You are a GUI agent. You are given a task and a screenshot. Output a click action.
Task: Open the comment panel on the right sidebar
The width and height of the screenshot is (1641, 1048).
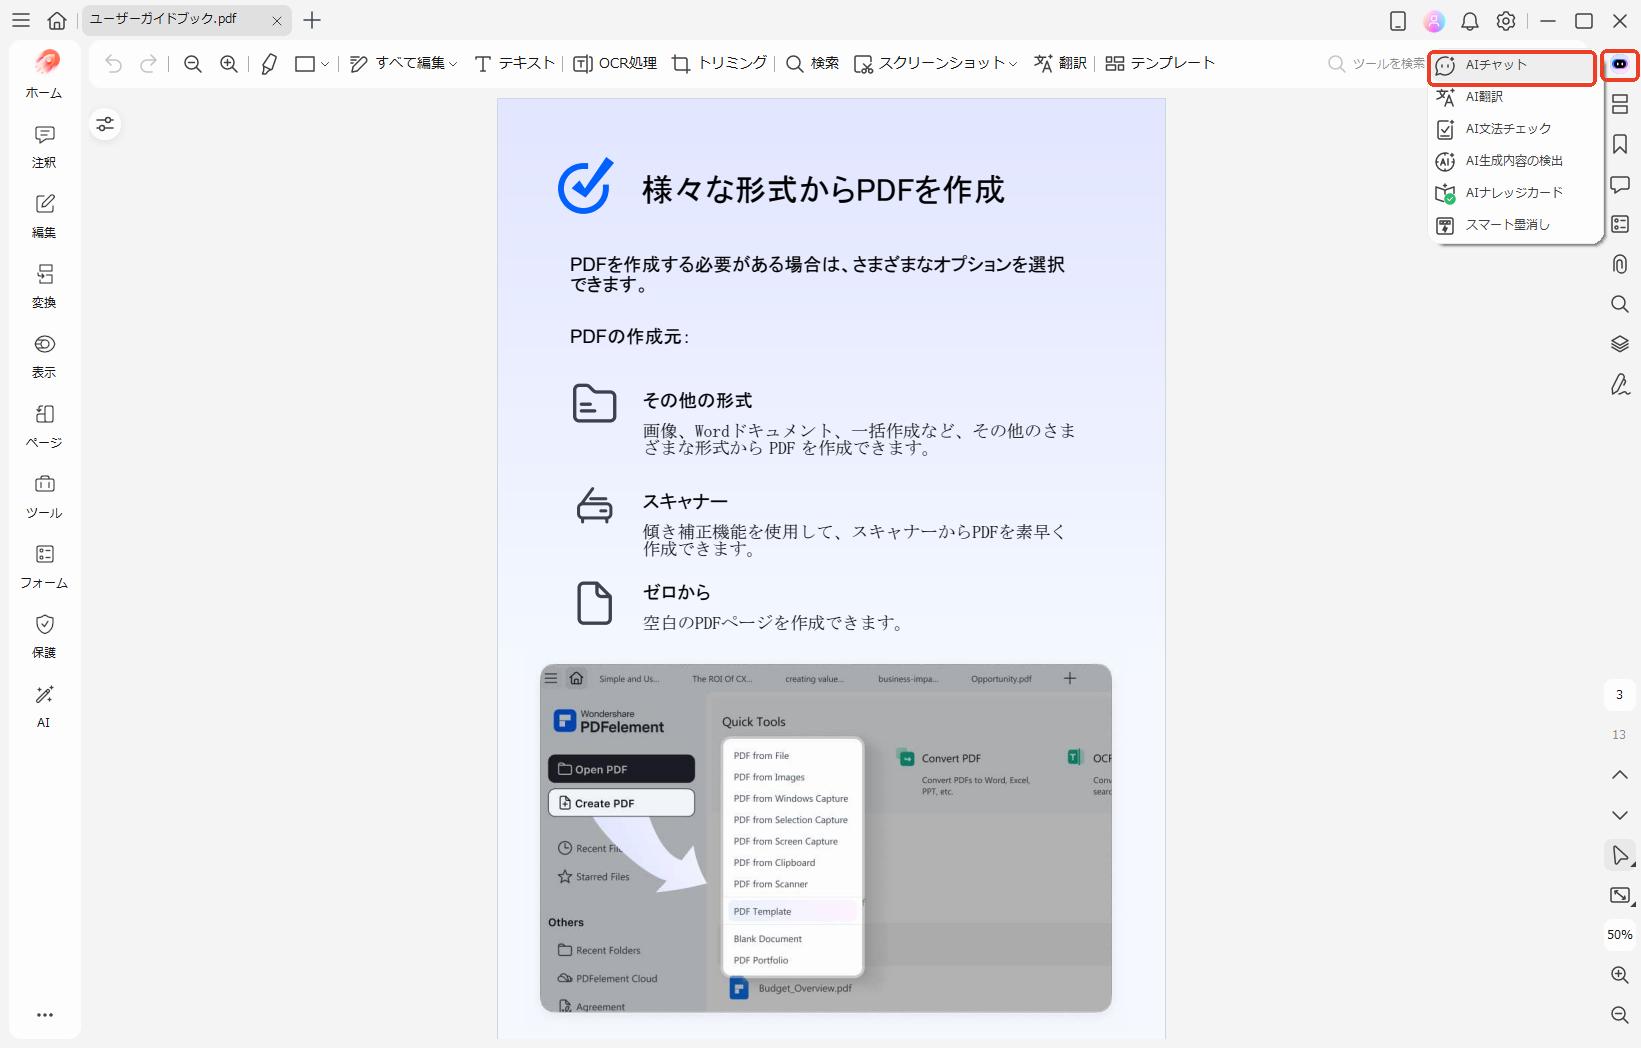[1620, 184]
